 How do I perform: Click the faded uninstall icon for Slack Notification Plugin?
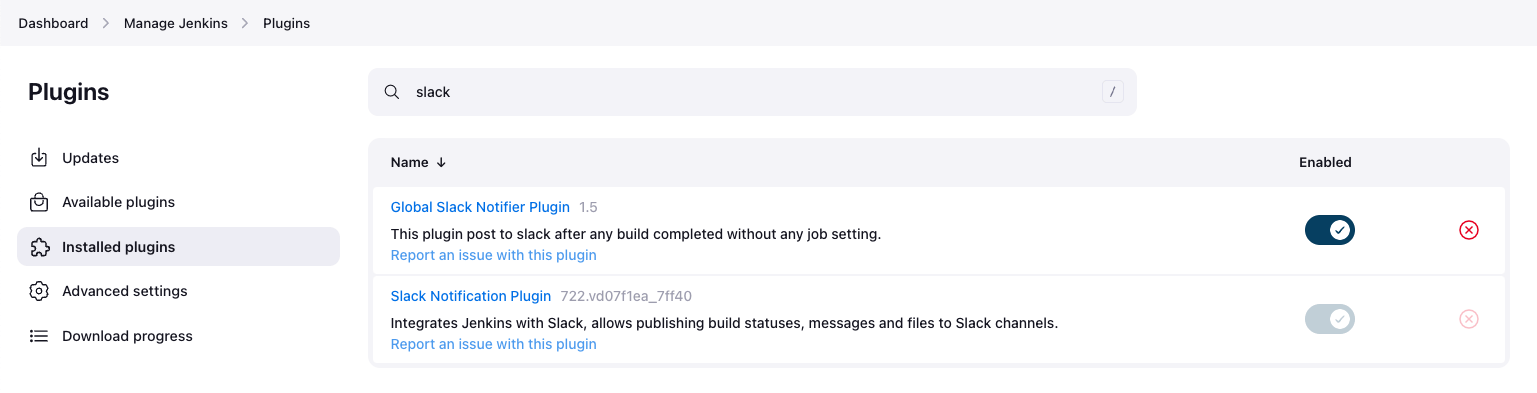1468,319
